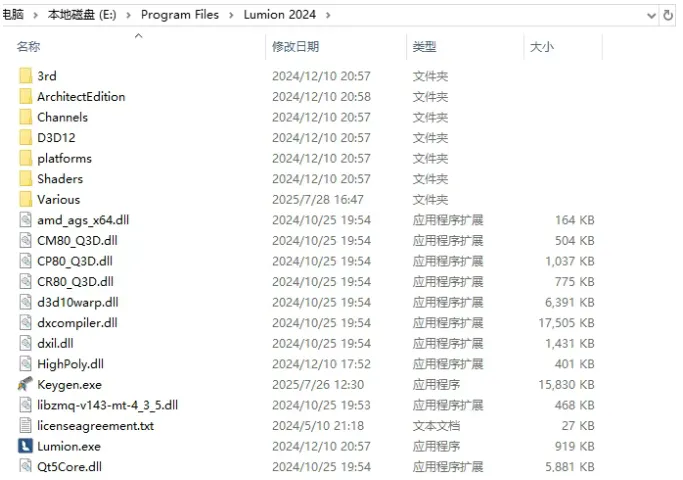Select the d3d10warp.dll file name
Viewport: 683px width, 480px height.
[x=78, y=302]
